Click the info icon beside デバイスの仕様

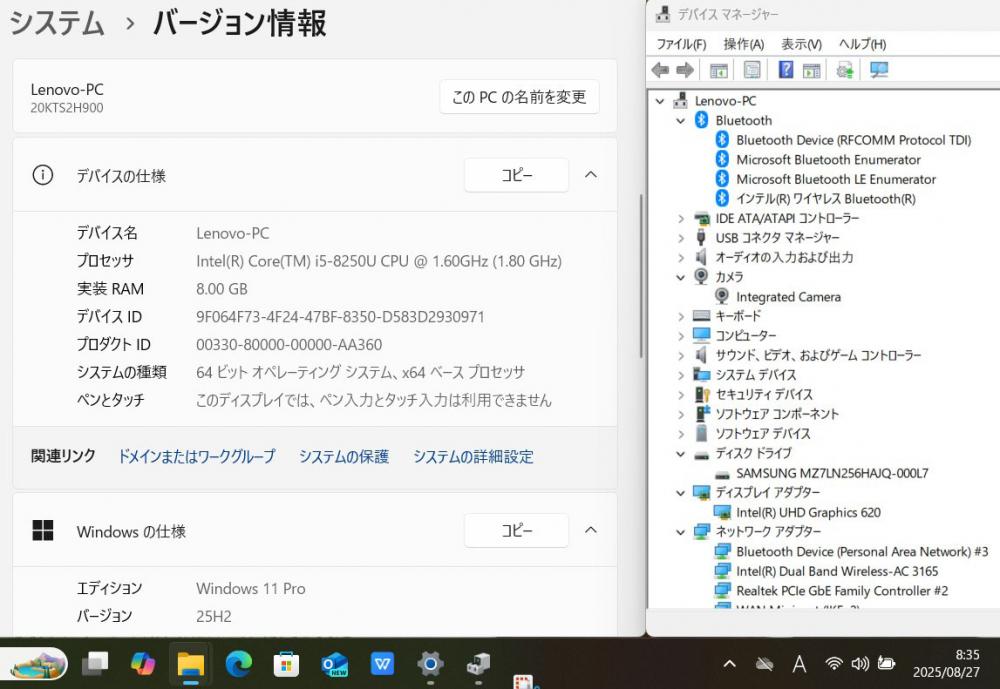click(43, 175)
